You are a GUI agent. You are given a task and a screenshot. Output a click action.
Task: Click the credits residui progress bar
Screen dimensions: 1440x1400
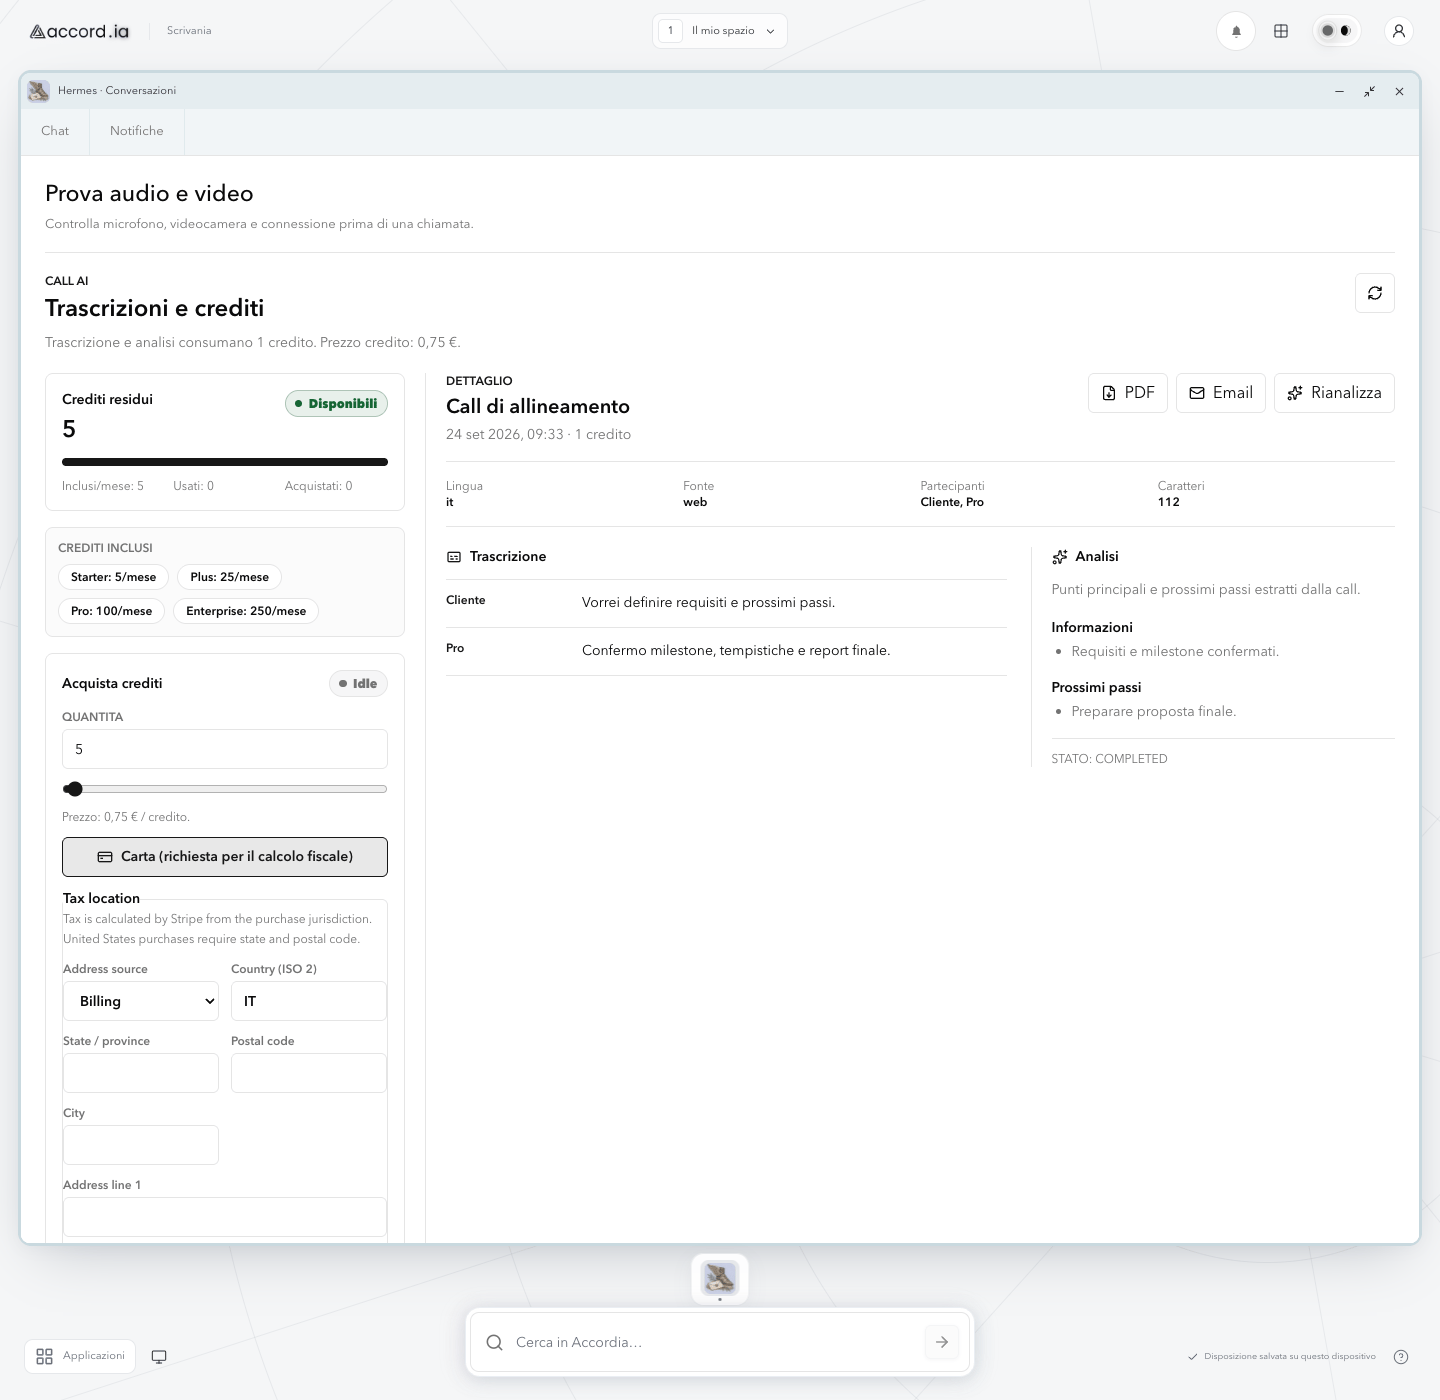coord(225,462)
